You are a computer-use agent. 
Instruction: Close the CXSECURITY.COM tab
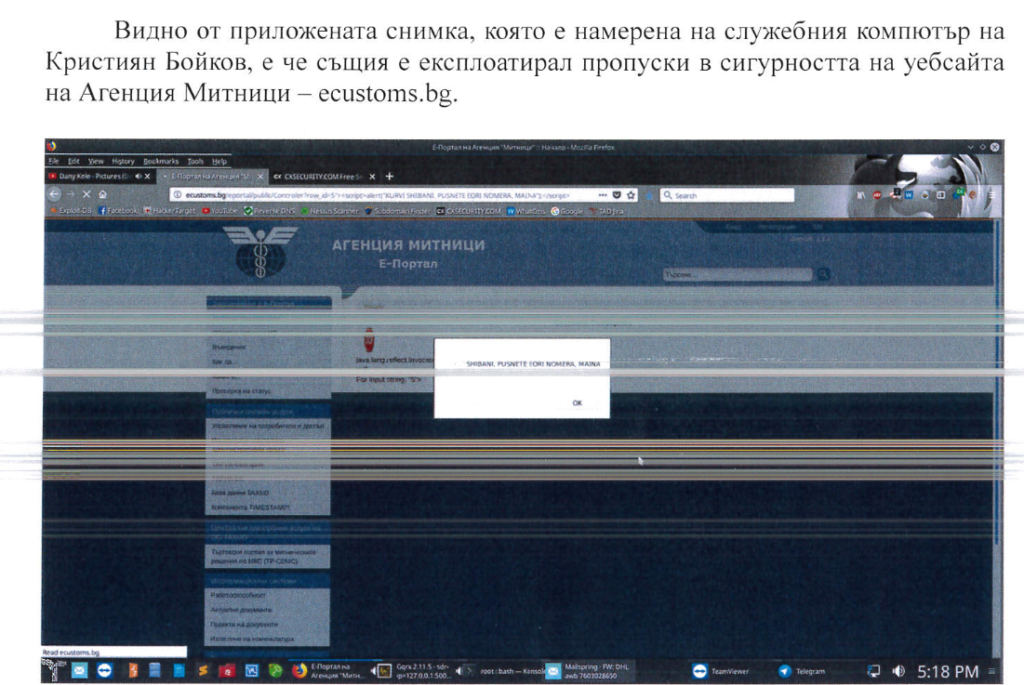372,176
